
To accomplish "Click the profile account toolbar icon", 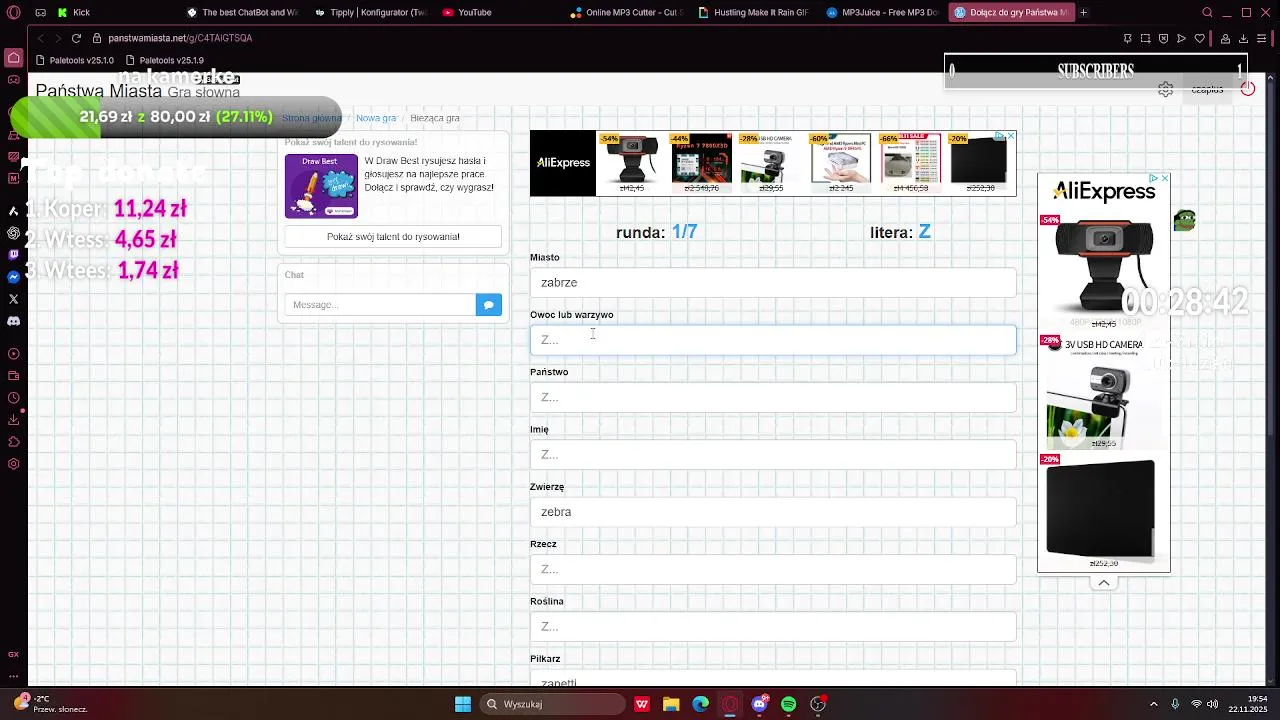I will 1226,38.
